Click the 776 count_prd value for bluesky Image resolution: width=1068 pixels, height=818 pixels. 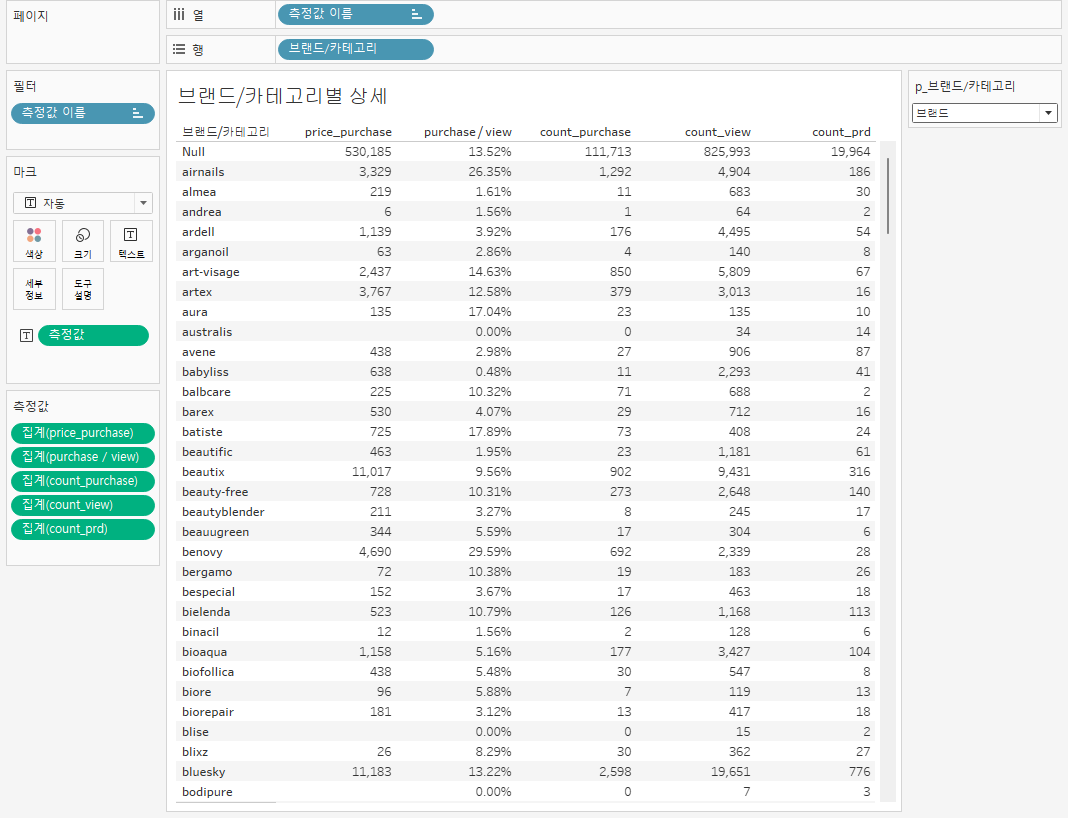click(x=860, y=772)
